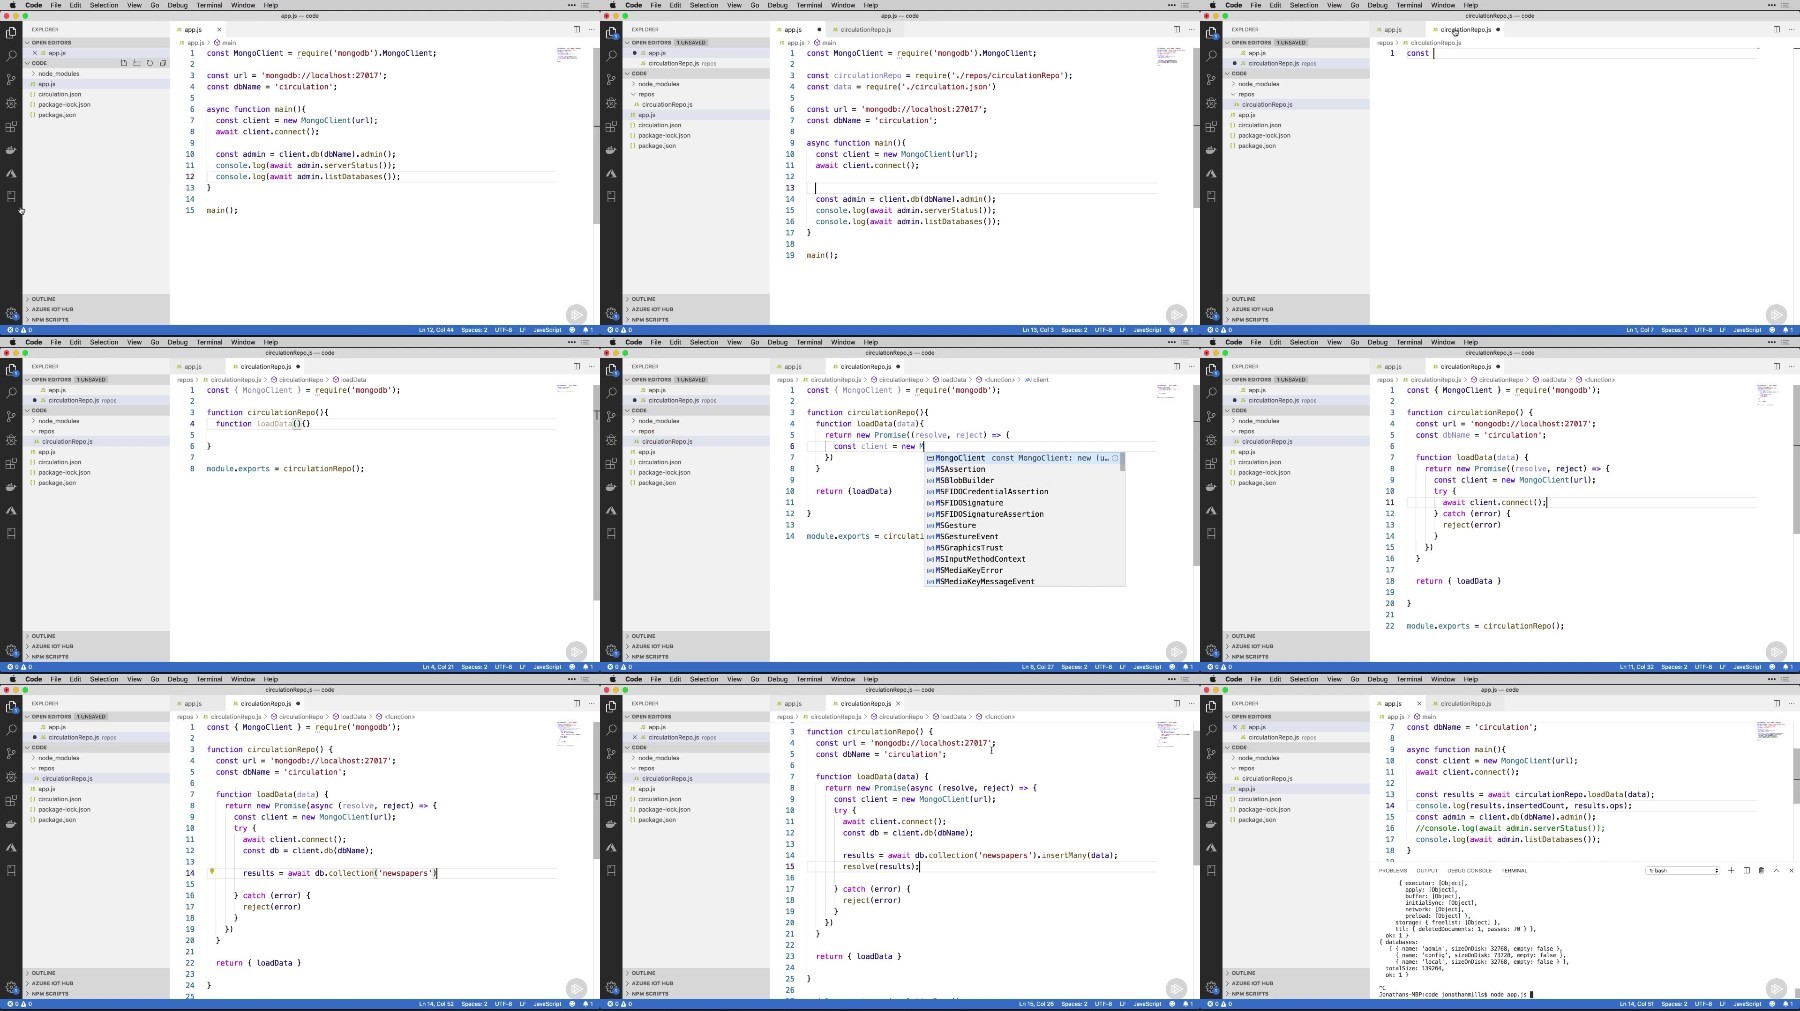The height and width of the screenshot is (1011, 1800).
Task: Click 'Ln 6, Col 27' in status bar
Action: [1038, 667]
